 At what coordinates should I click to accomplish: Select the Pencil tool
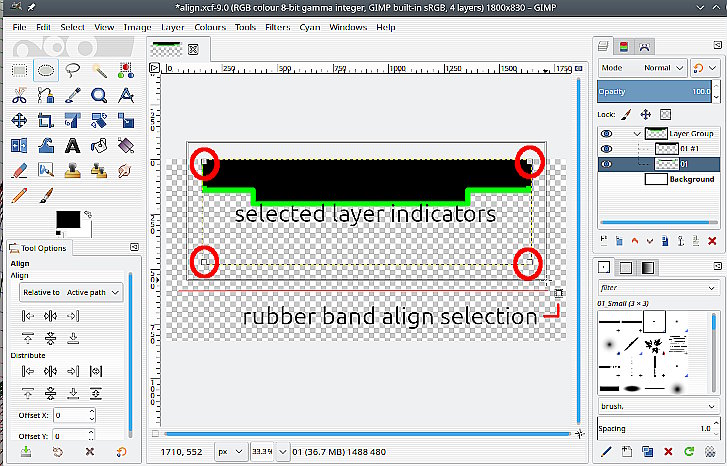(19, 195)
